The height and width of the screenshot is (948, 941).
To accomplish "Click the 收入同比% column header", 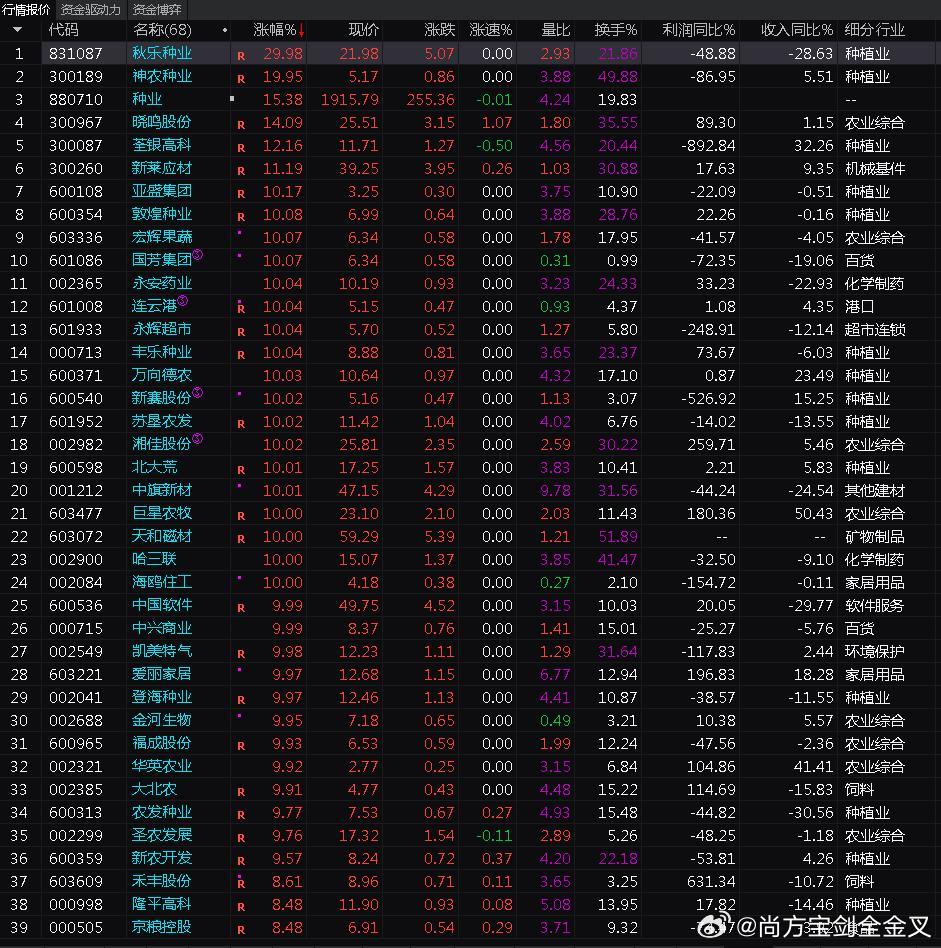I will [797, 30].
